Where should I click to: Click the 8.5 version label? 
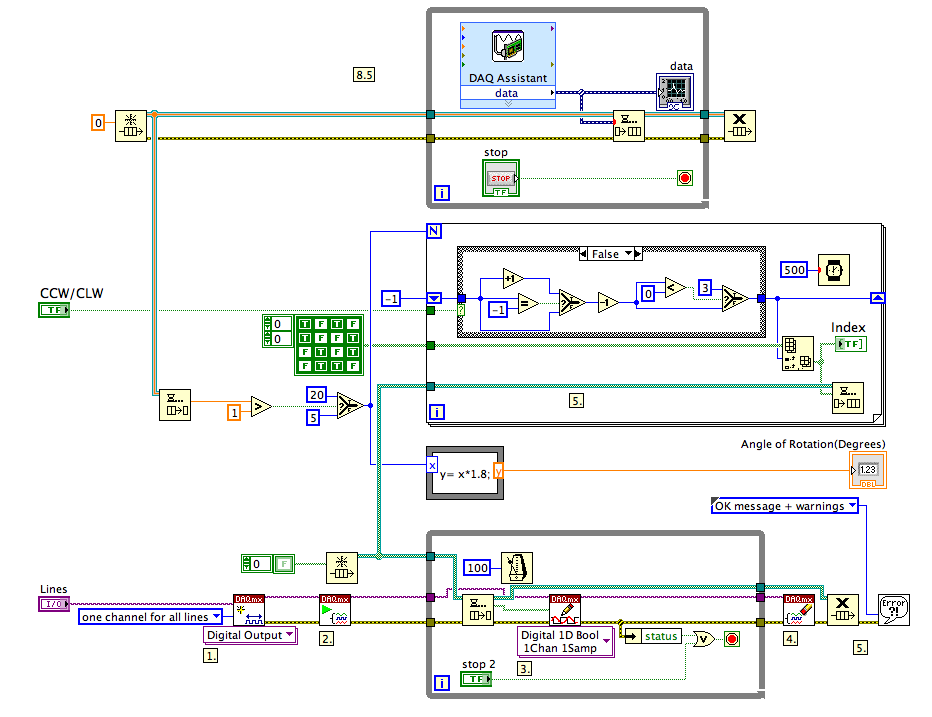(364, 74)
